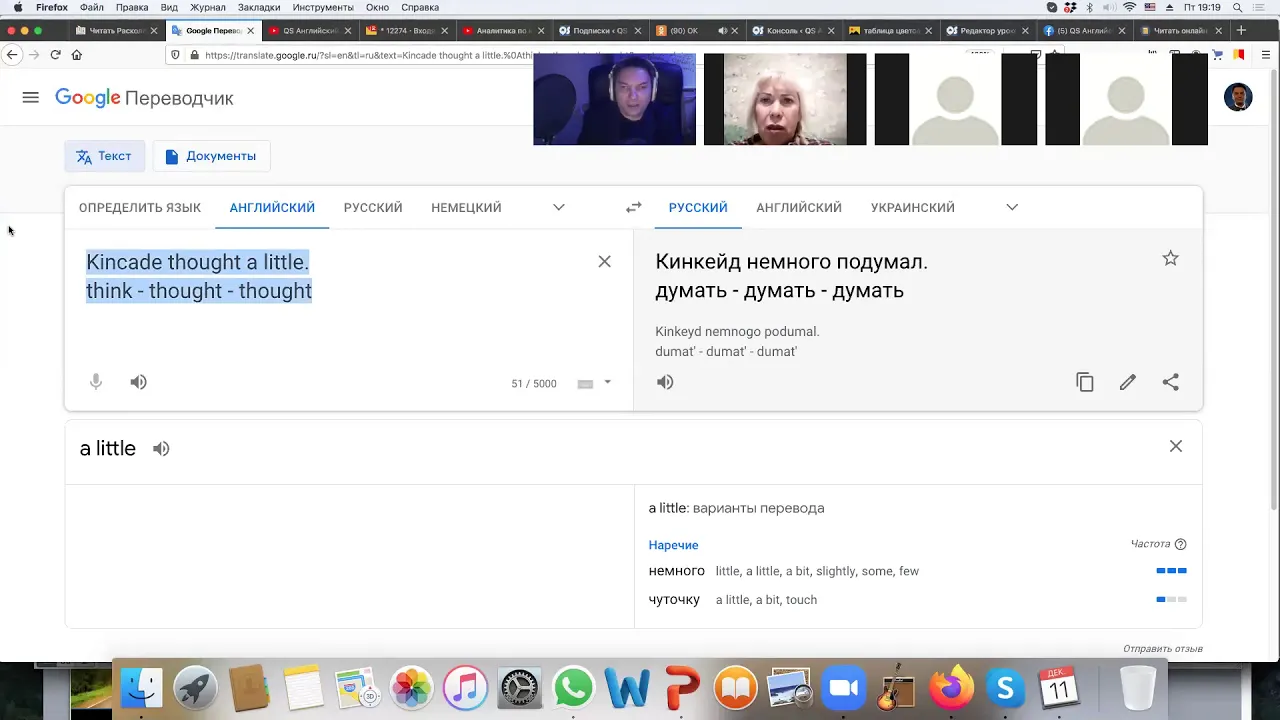The height and width of the screenshot is (720, 1280).
Task: Open the Google account avatar
Action: 1238,97
